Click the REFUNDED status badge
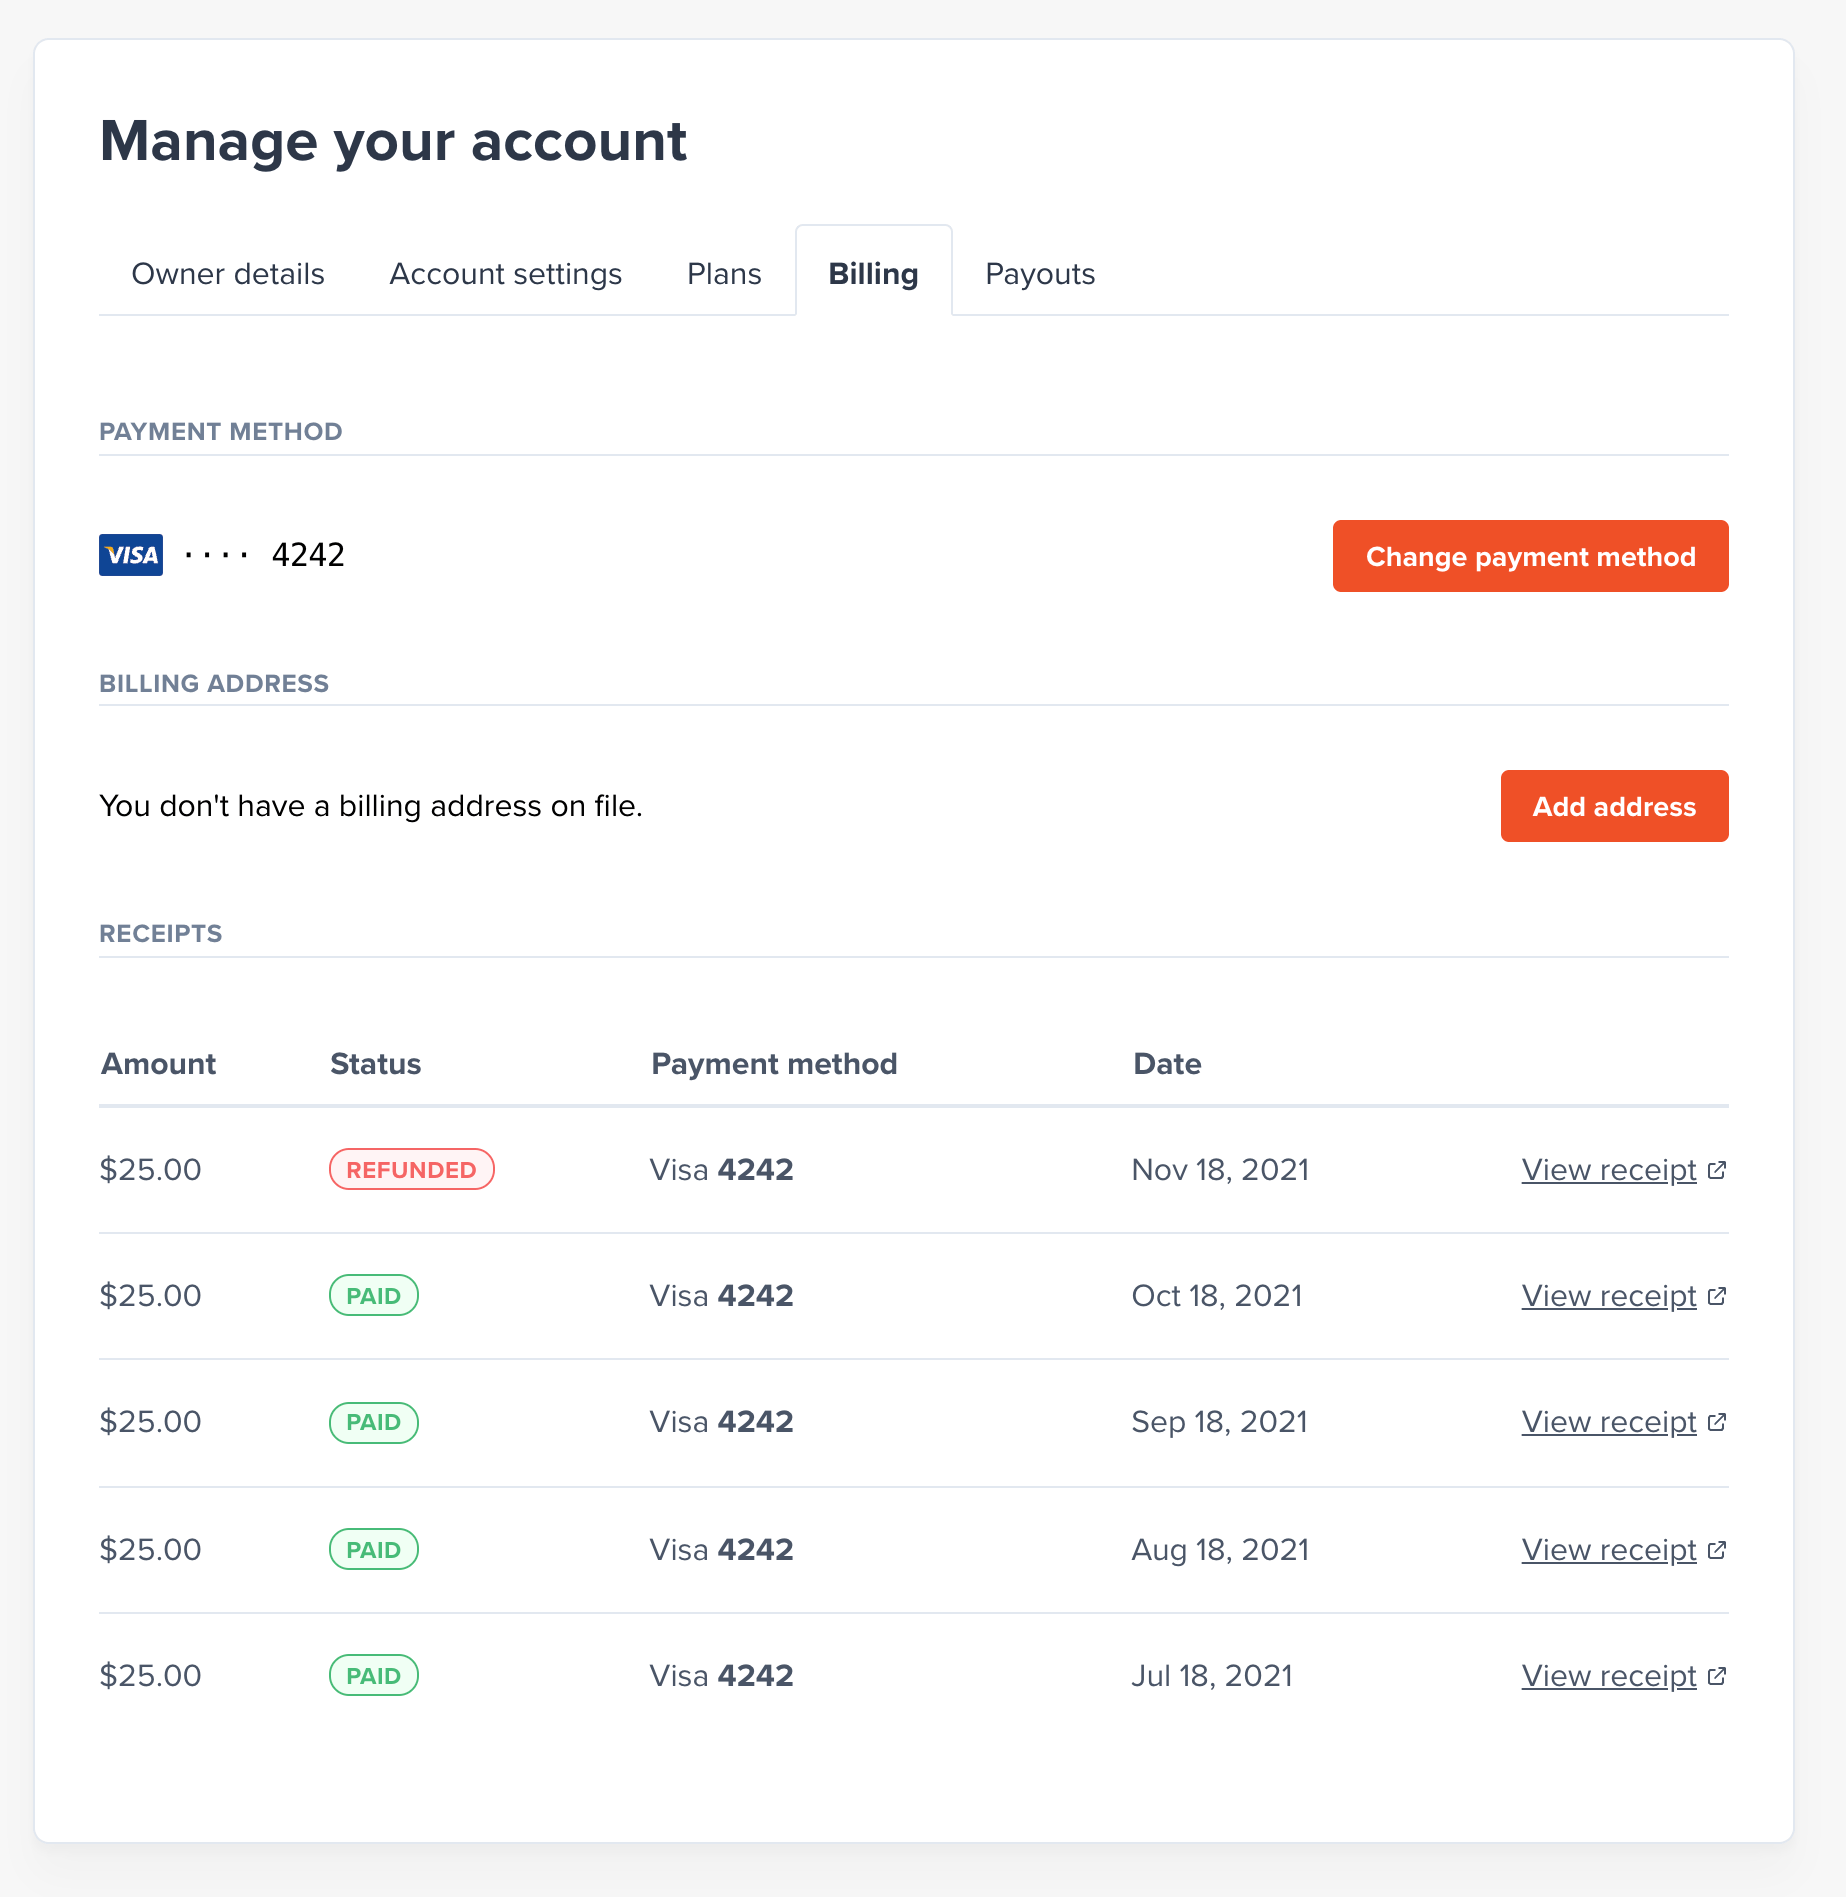The image size is (1846, 1897). click(x=411, y=1169)
